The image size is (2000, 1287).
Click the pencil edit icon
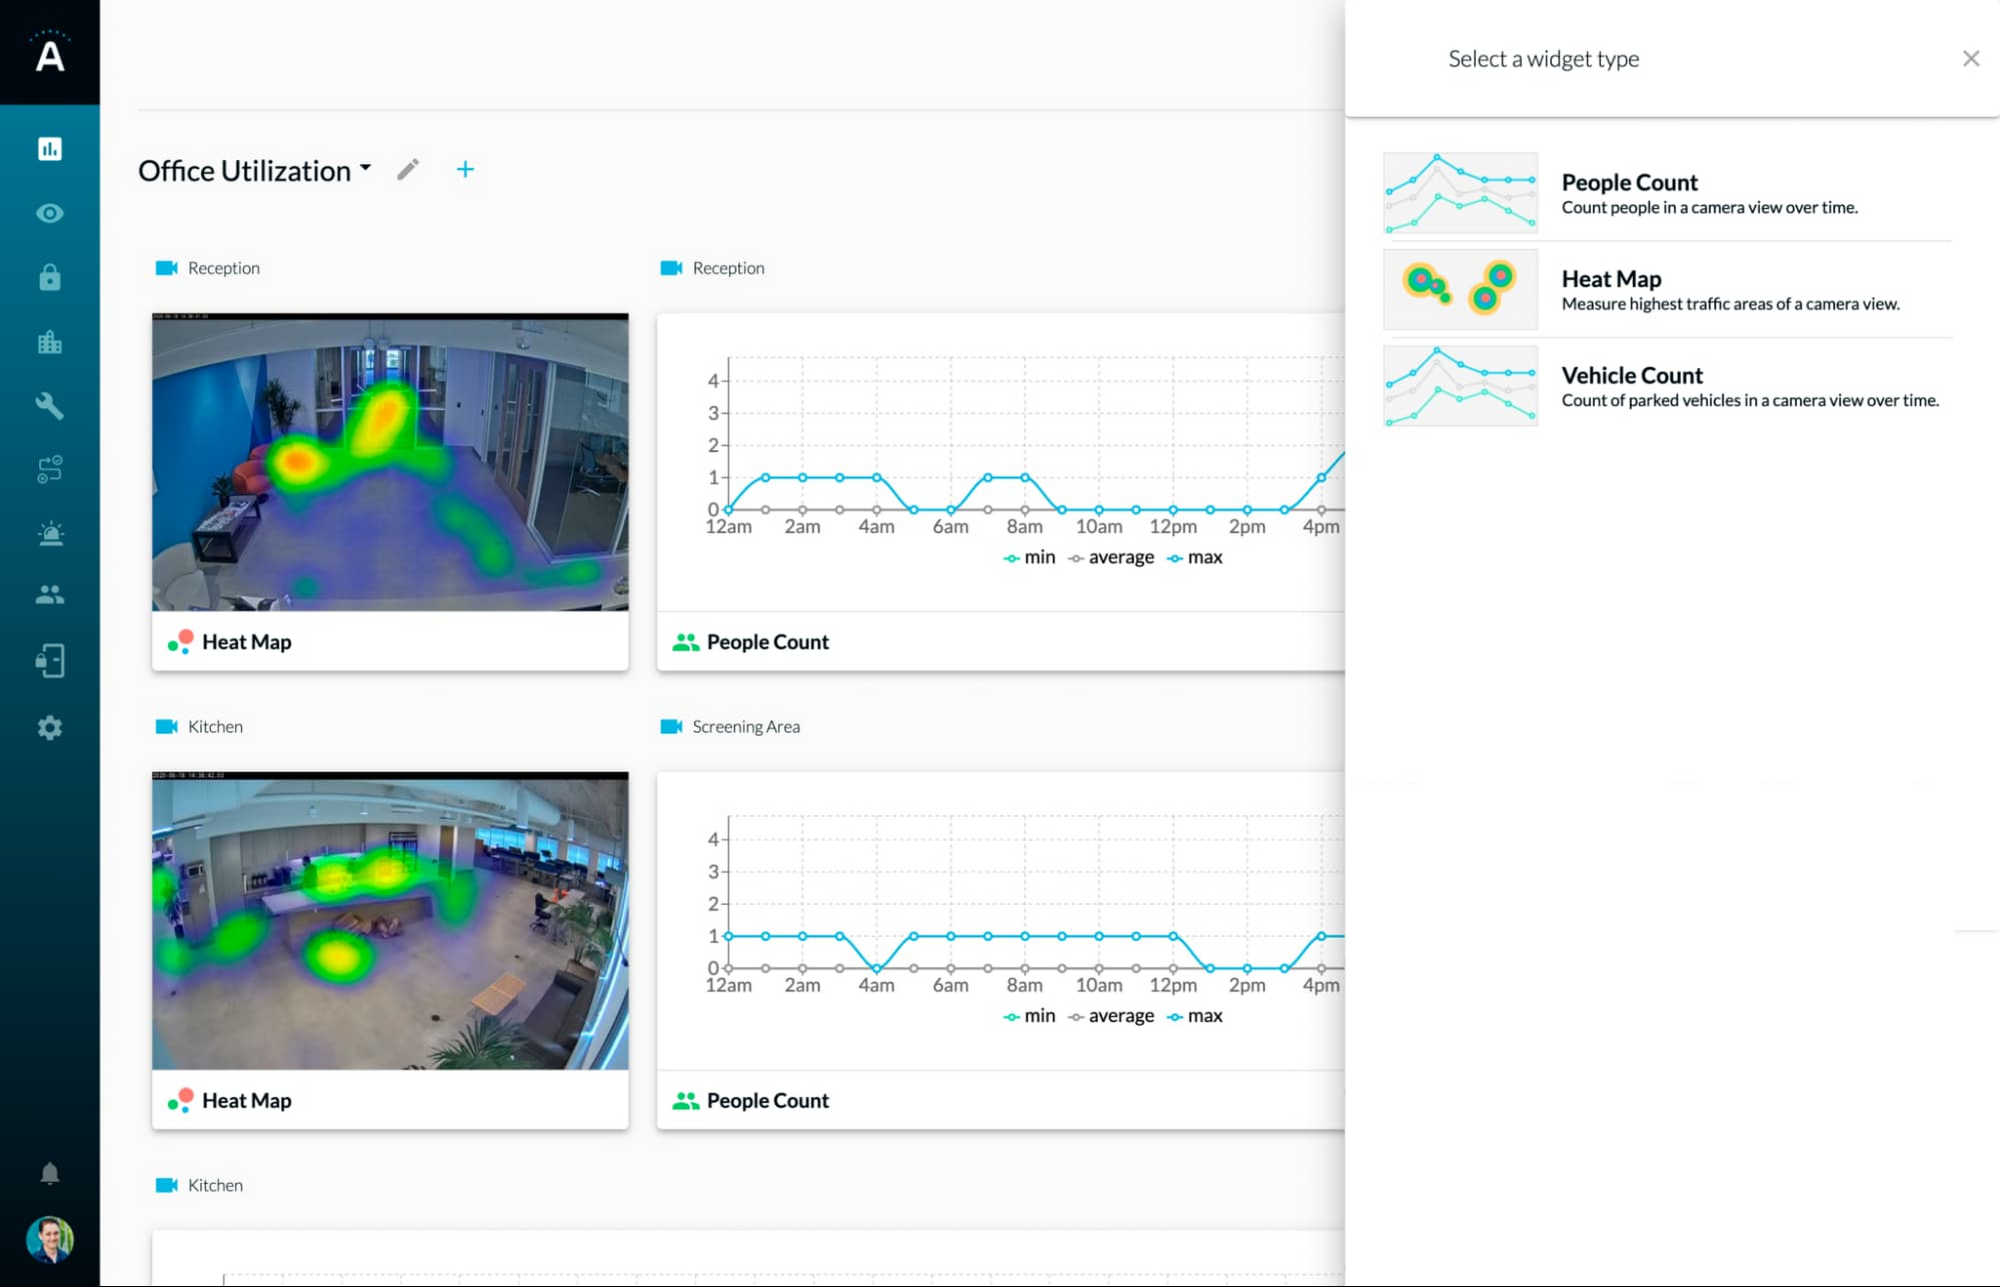408,171
